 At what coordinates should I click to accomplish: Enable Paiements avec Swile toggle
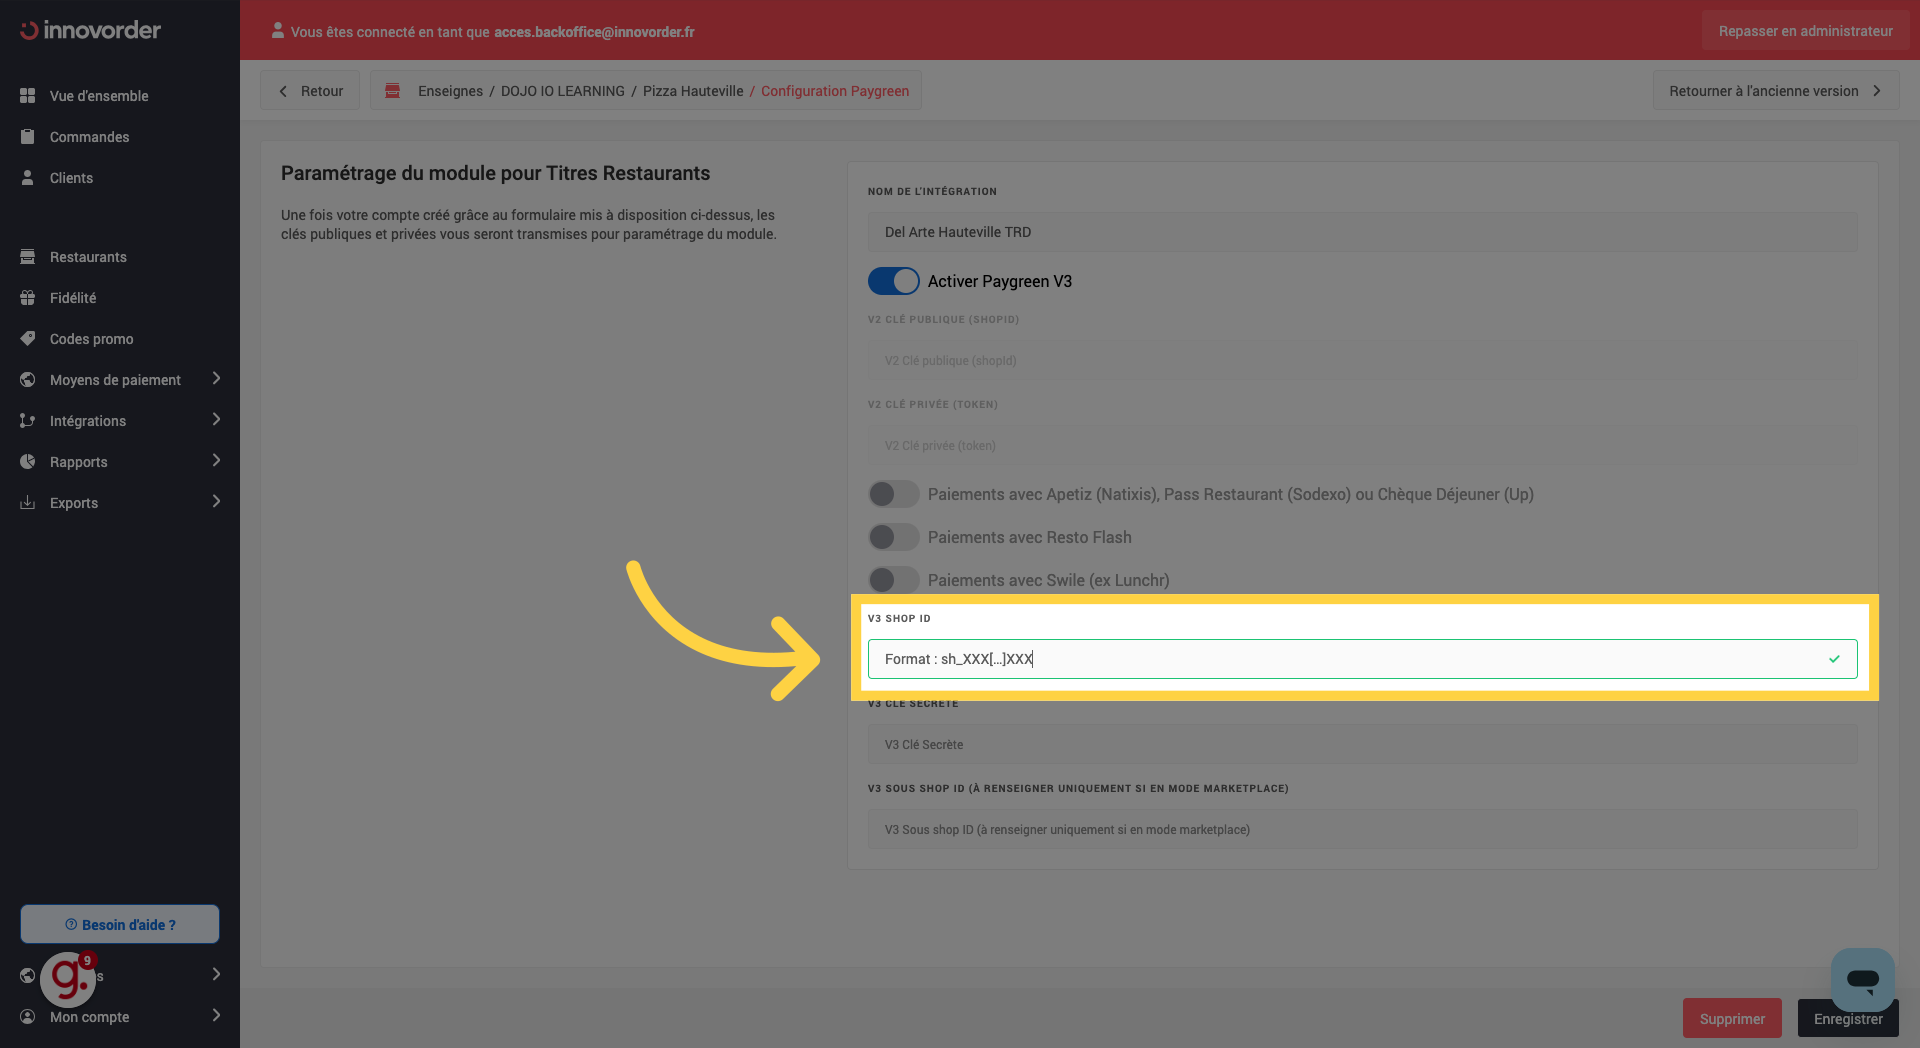[x=893, y=580]
